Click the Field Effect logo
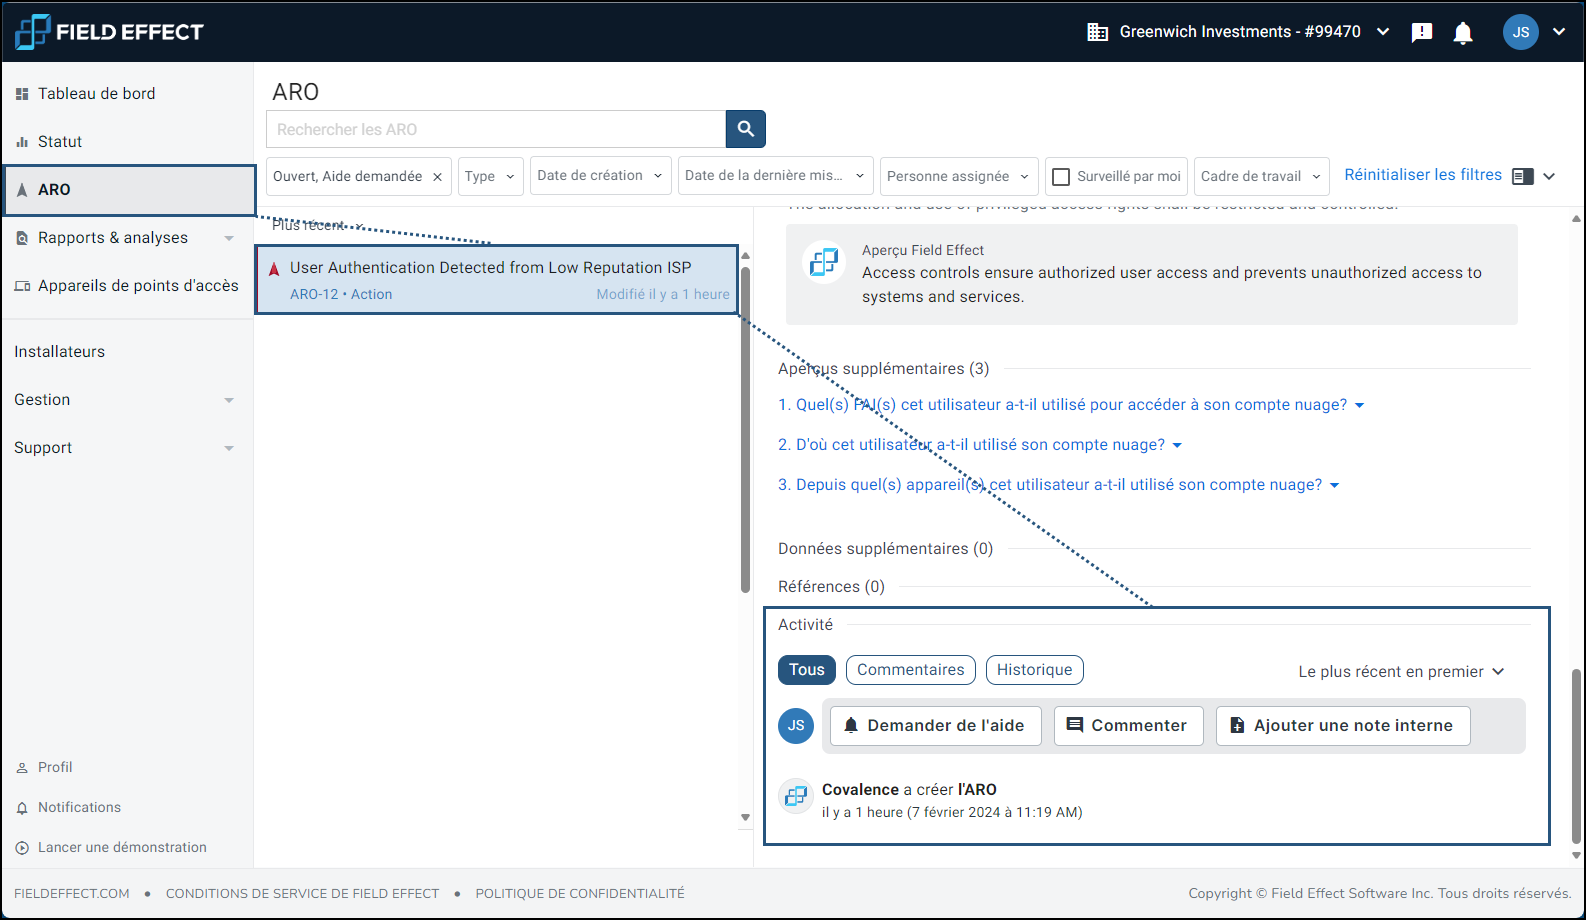The image size is (1586, 920). [x=109, y=32]
